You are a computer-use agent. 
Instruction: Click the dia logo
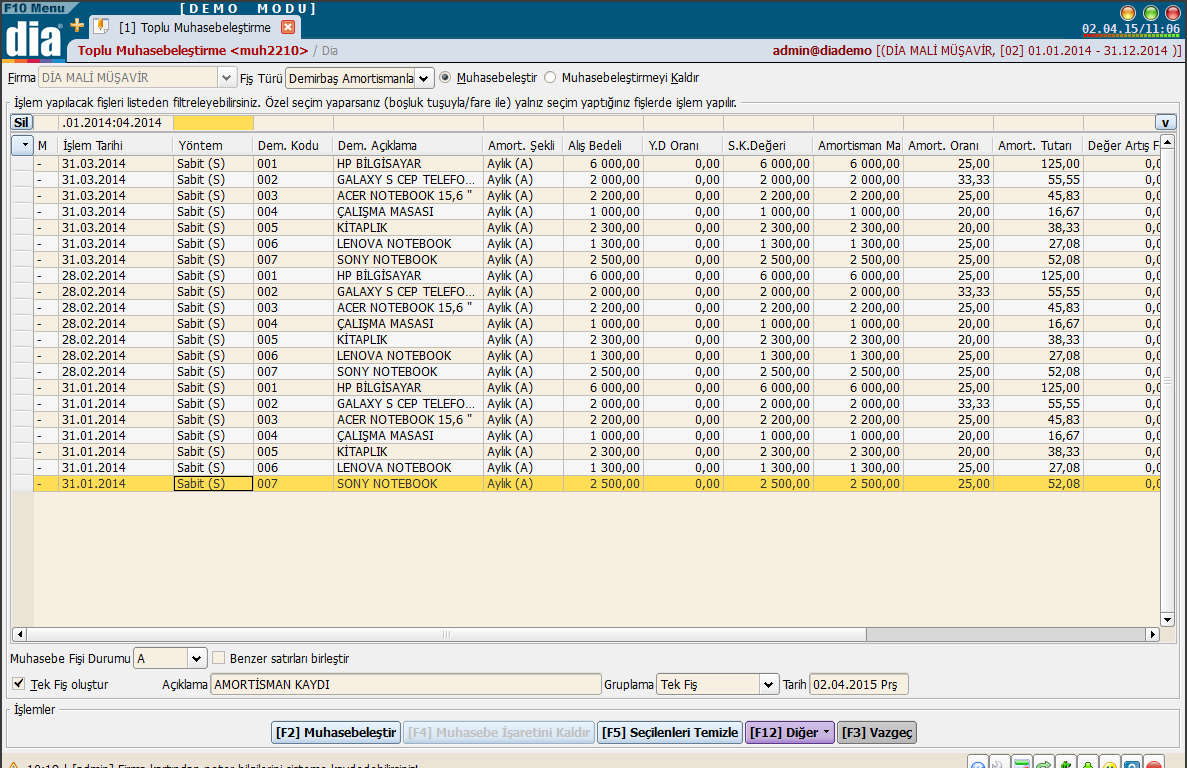coord(33,39)
